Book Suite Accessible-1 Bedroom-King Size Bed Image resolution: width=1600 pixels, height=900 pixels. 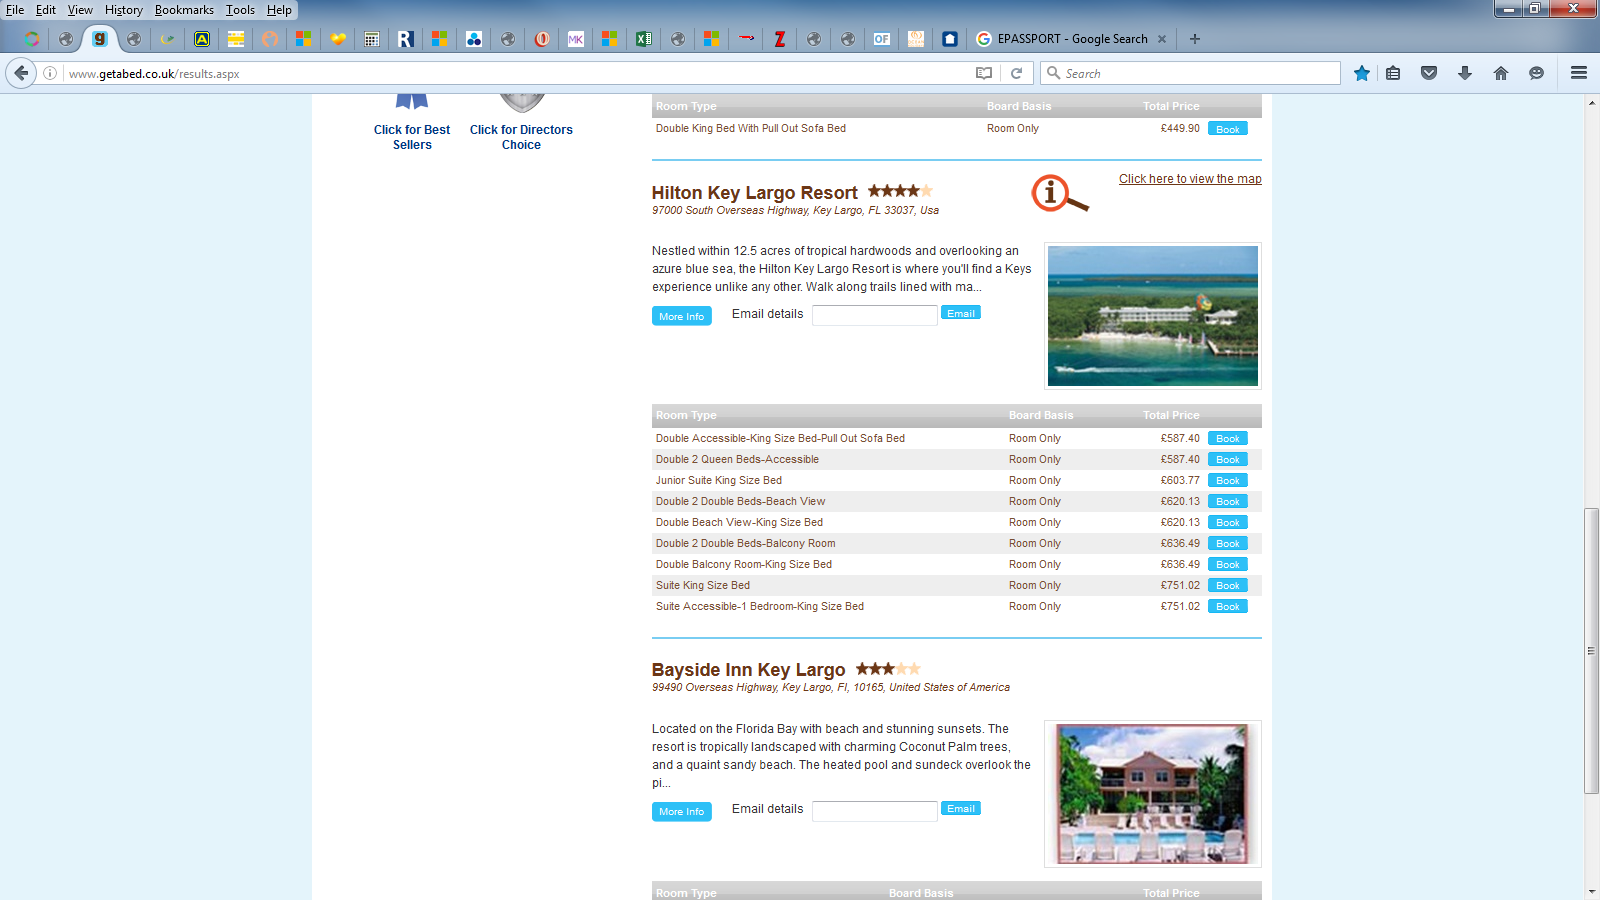[1228, 606]
